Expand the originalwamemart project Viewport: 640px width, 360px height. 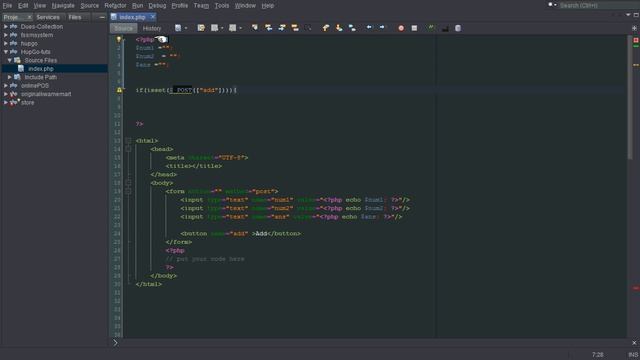pos(6,94)
